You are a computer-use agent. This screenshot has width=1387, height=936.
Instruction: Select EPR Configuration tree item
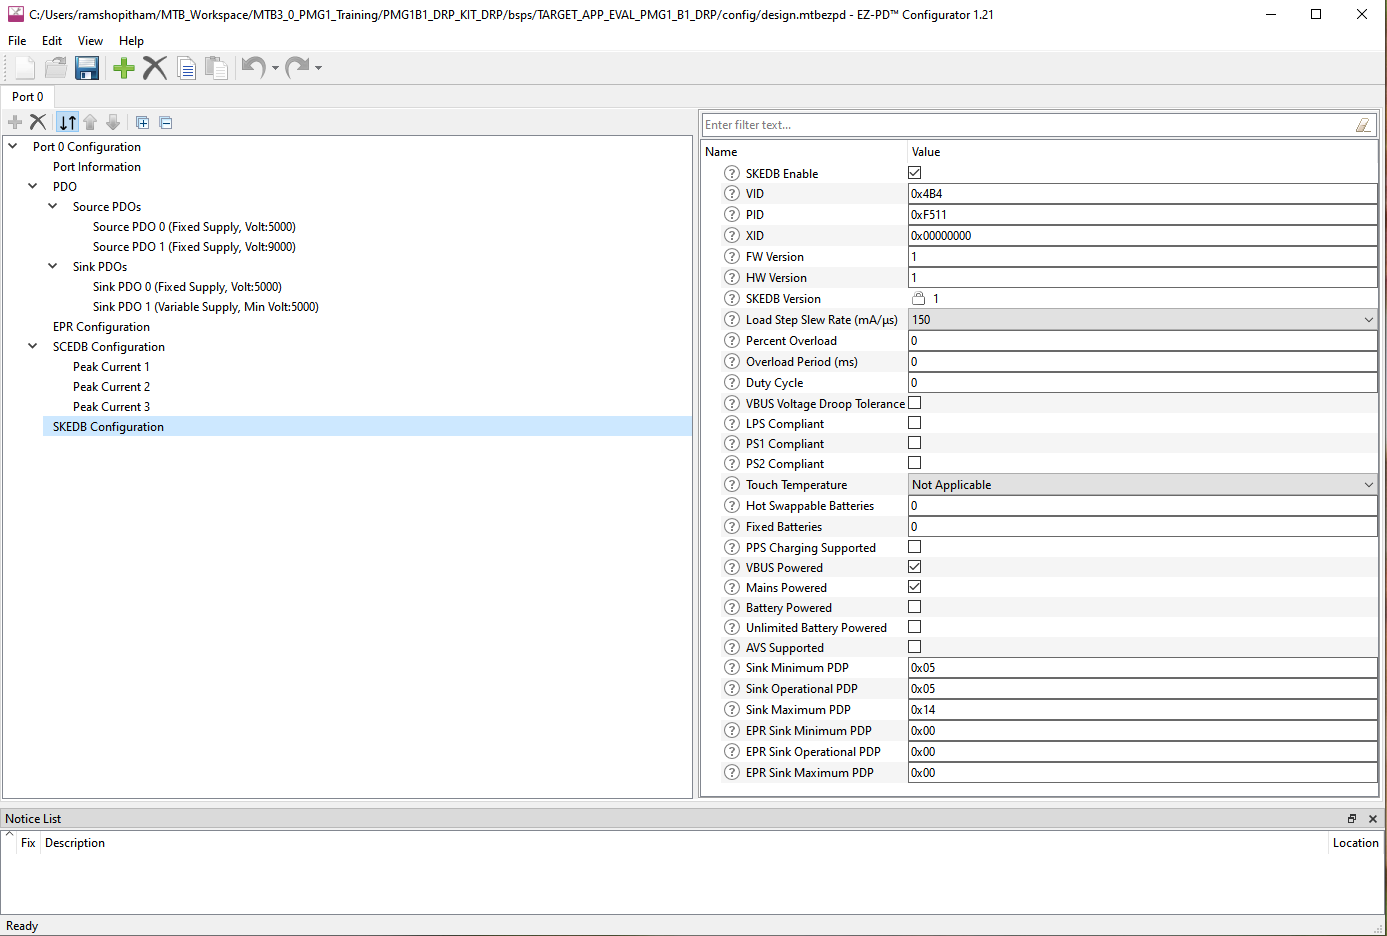click(101, 327)
